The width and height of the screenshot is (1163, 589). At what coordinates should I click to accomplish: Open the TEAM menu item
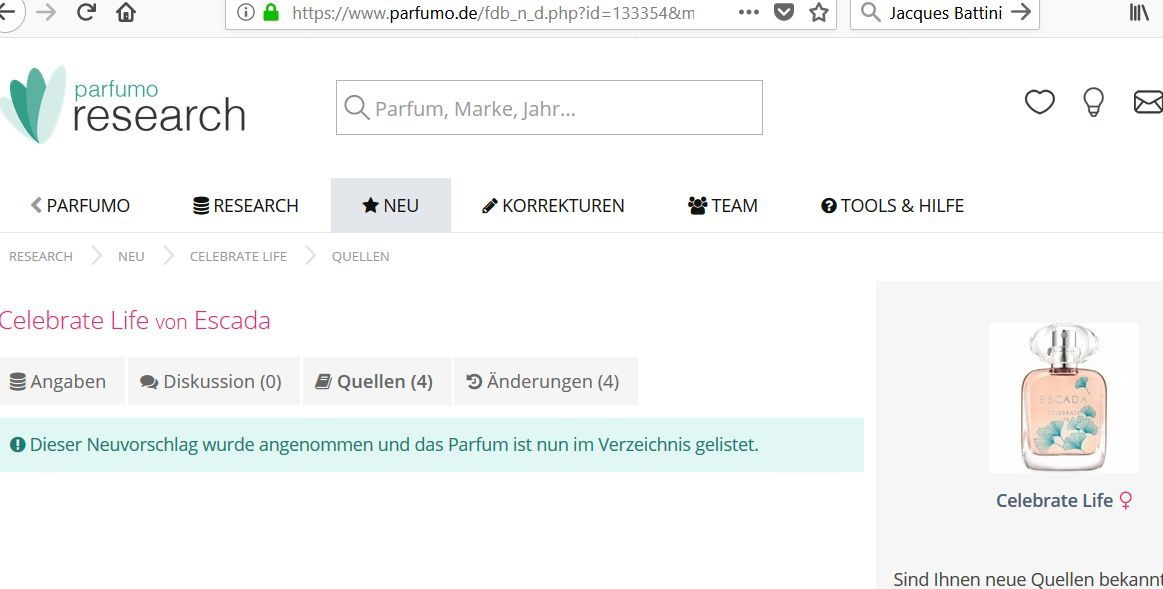tap(722, 205)
